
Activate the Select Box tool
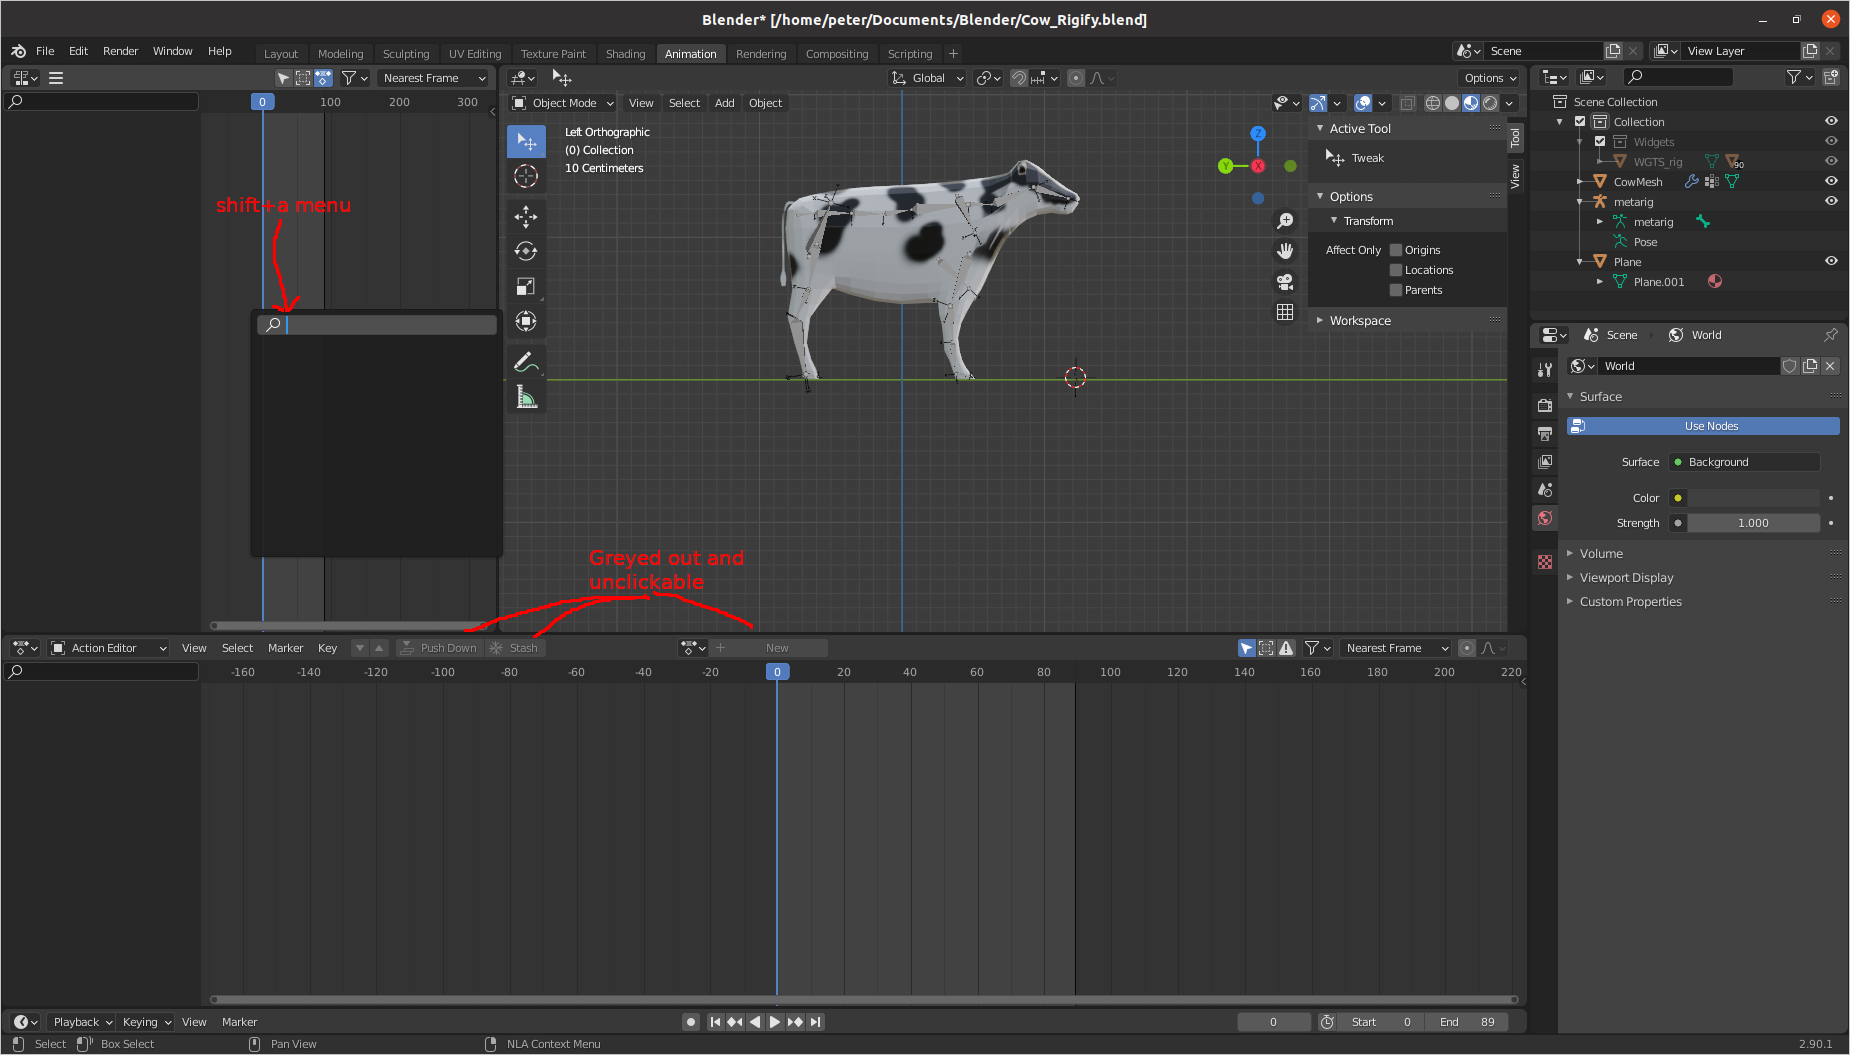click(526, 142)
